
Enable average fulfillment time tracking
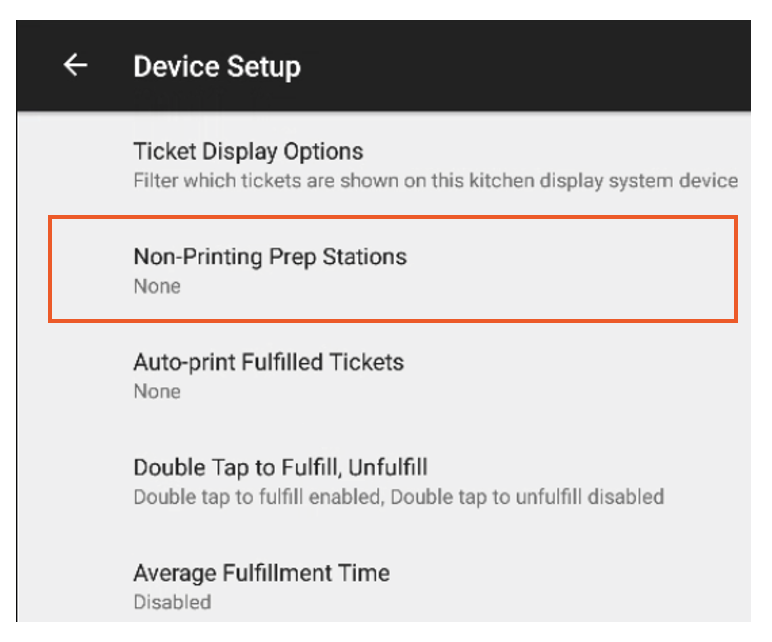pyautogui.click(x=400, y=587)
